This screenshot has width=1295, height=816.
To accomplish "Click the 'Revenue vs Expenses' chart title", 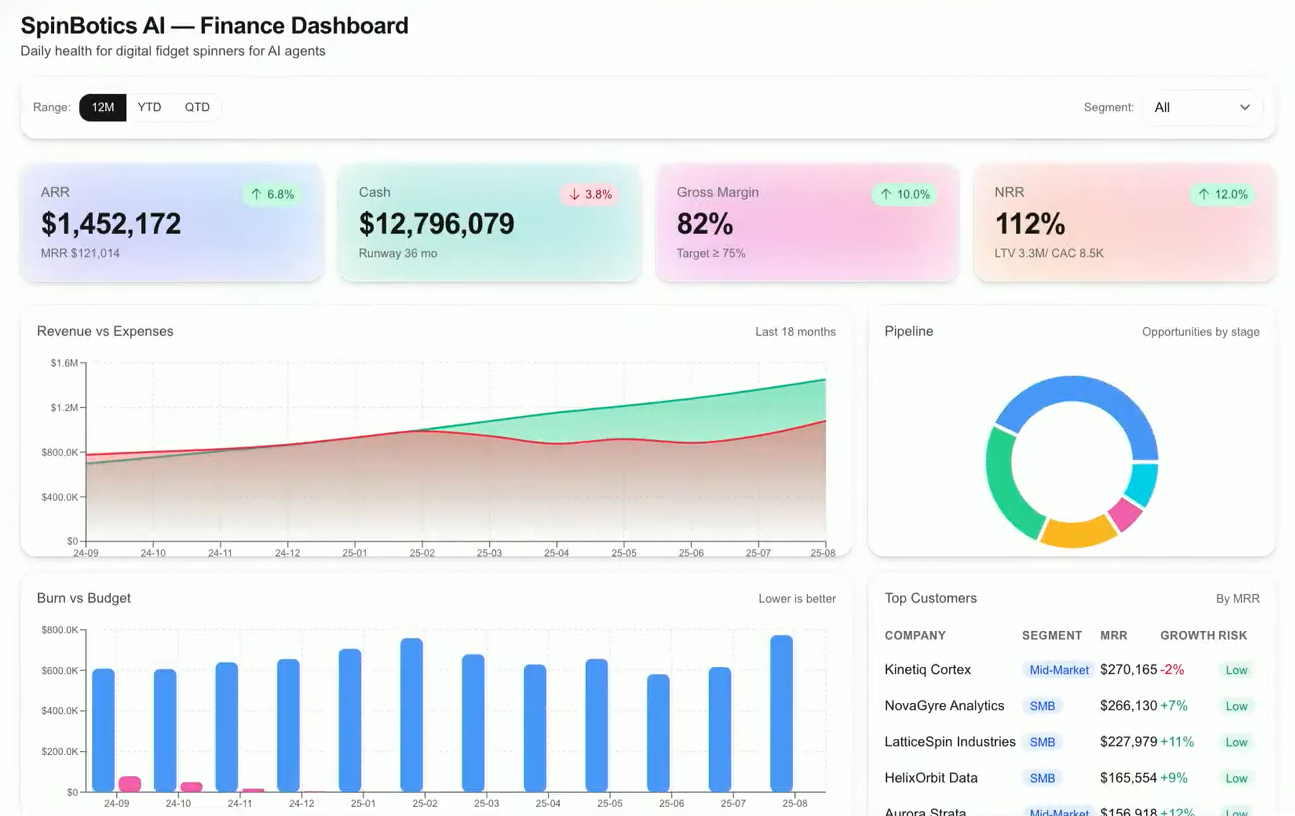I will pos(105,331).
